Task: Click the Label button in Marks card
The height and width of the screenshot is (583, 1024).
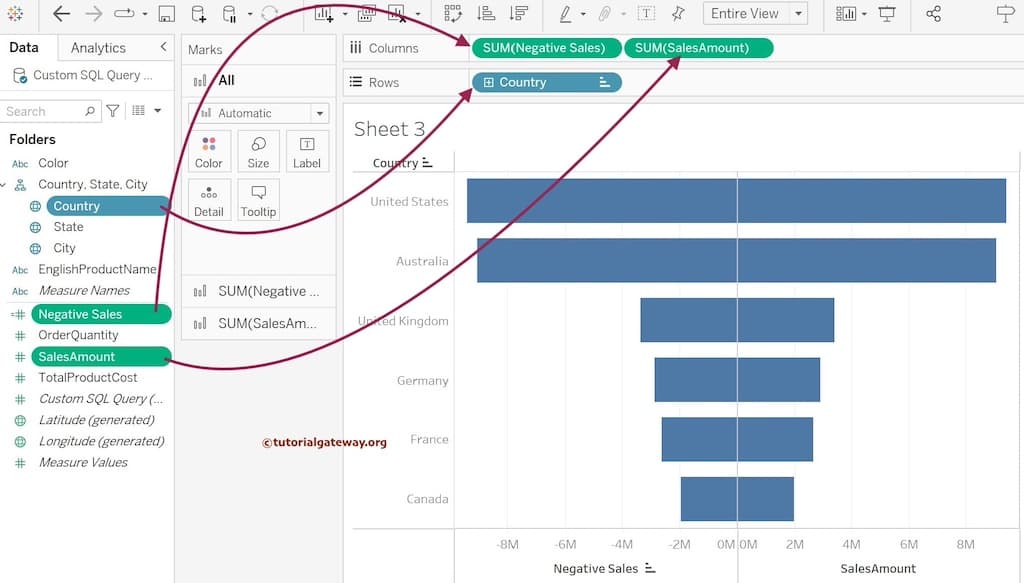Action: pos(307,151)
